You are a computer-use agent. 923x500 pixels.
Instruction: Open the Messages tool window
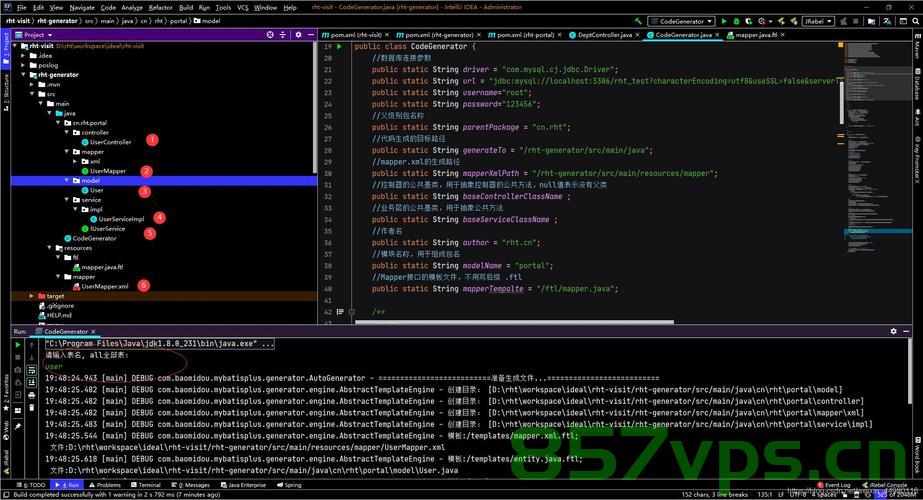coord(191,485)
